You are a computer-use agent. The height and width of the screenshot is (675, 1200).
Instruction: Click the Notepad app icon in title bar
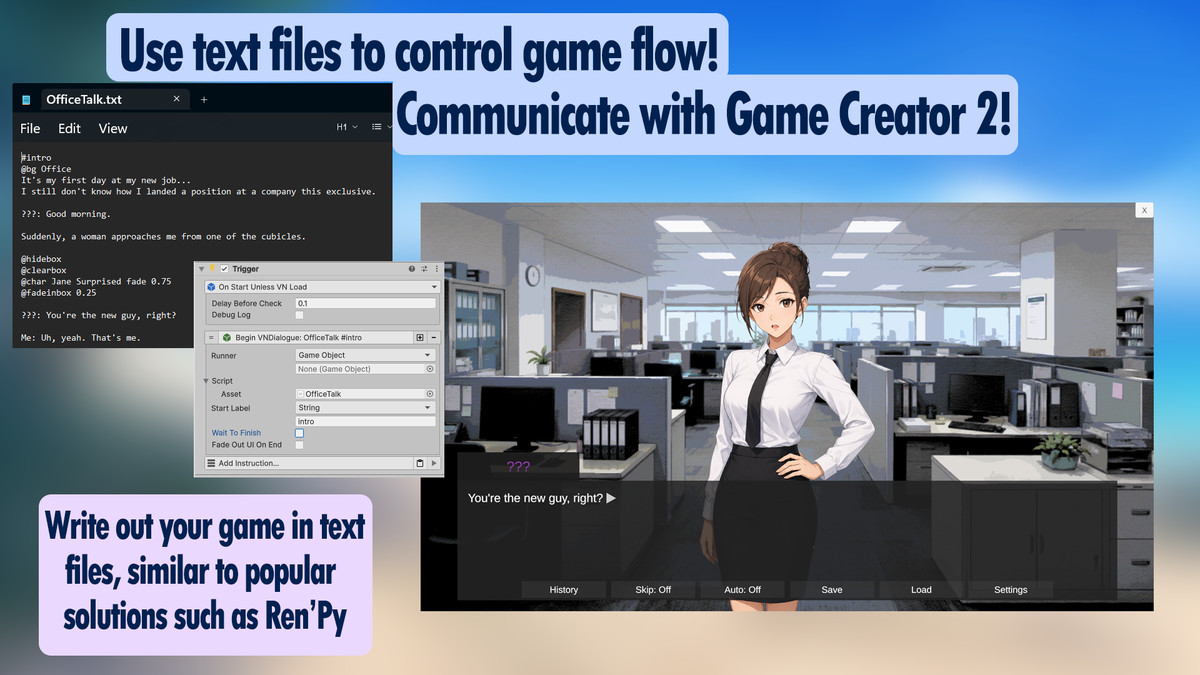click(x=26, y=100)
